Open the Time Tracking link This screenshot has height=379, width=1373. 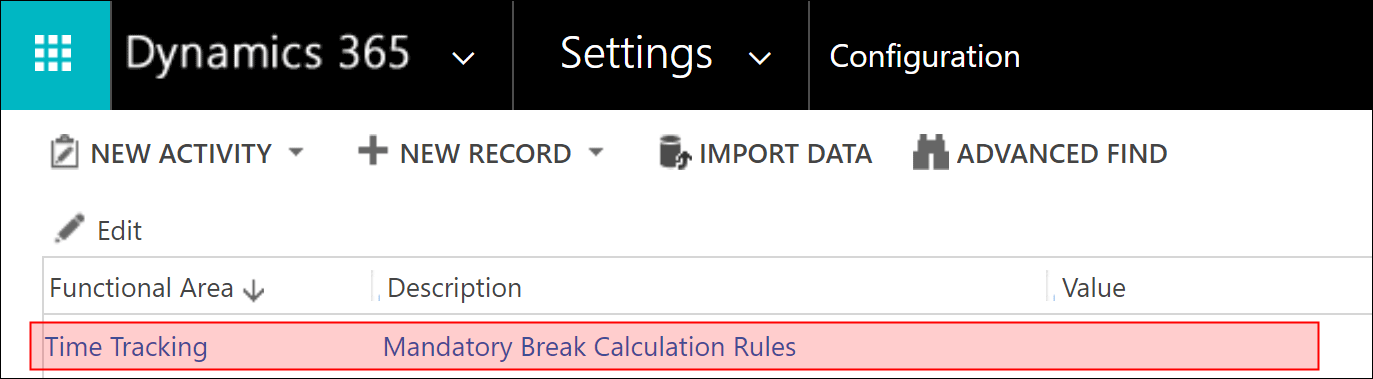pos(127,347)
